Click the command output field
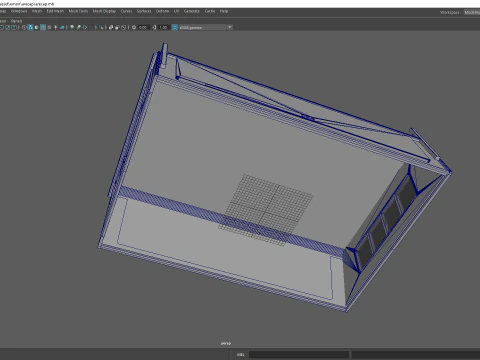Screen dimensions: 480x360 (x=416, y=354)
